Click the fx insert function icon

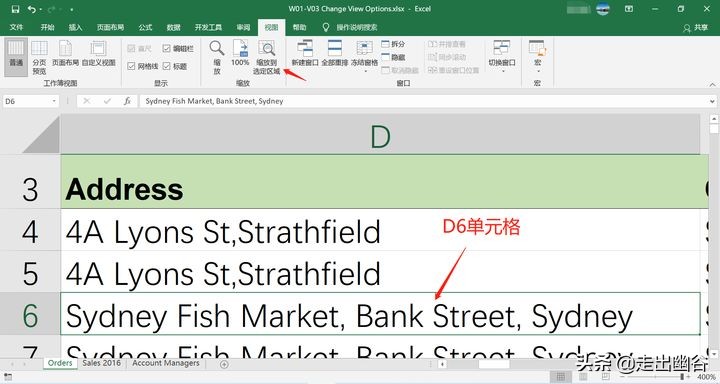pos(127,101)
